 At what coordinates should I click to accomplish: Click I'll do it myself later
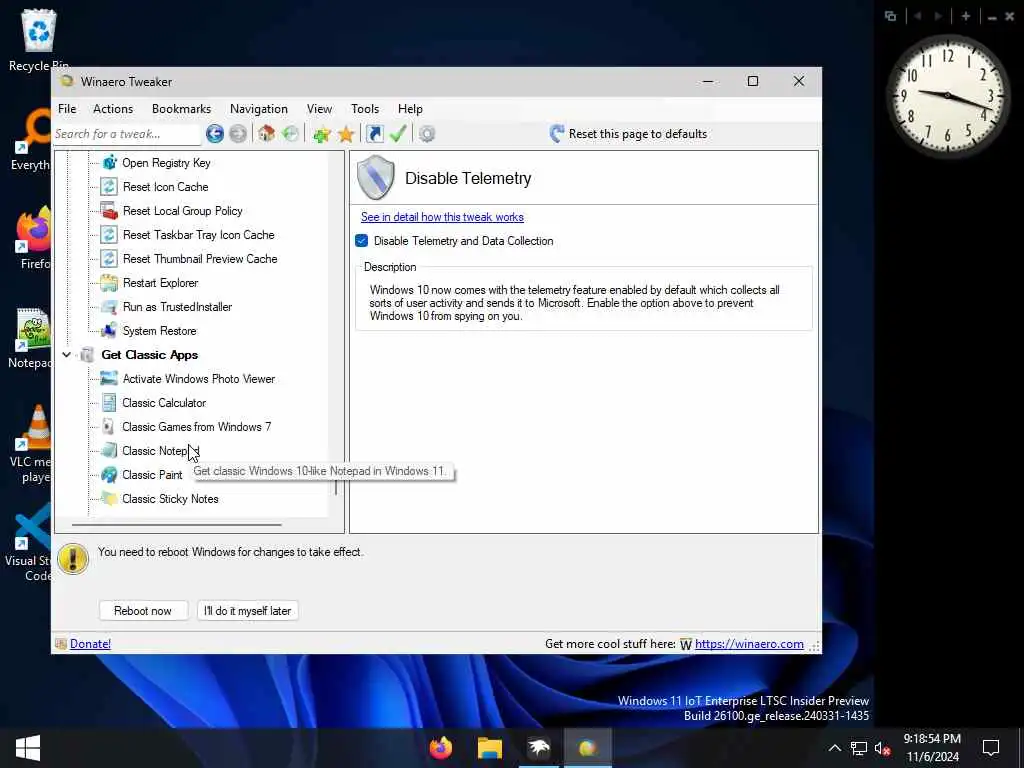248,611
